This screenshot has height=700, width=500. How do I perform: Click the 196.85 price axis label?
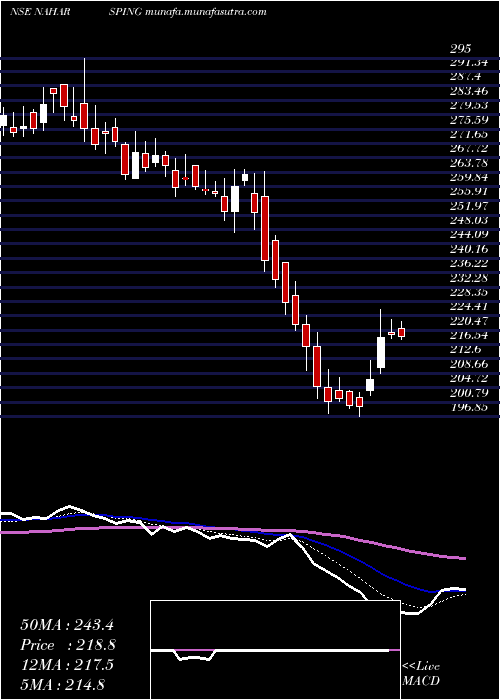pyautogui.click(x=469, y=407)
